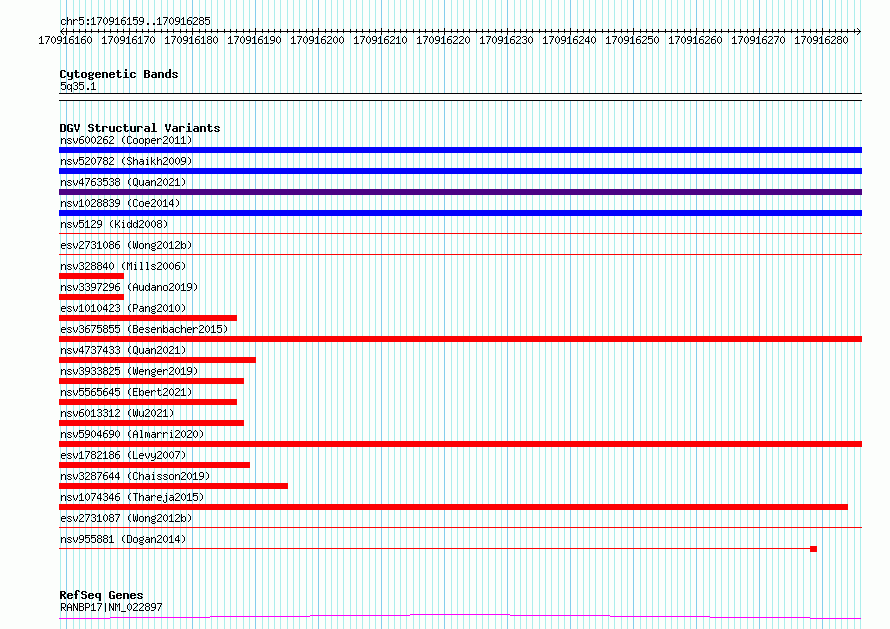Open variant nsv4763538 (Quan2021) label
The image size is (890, 629).
(x=123, y=182)
